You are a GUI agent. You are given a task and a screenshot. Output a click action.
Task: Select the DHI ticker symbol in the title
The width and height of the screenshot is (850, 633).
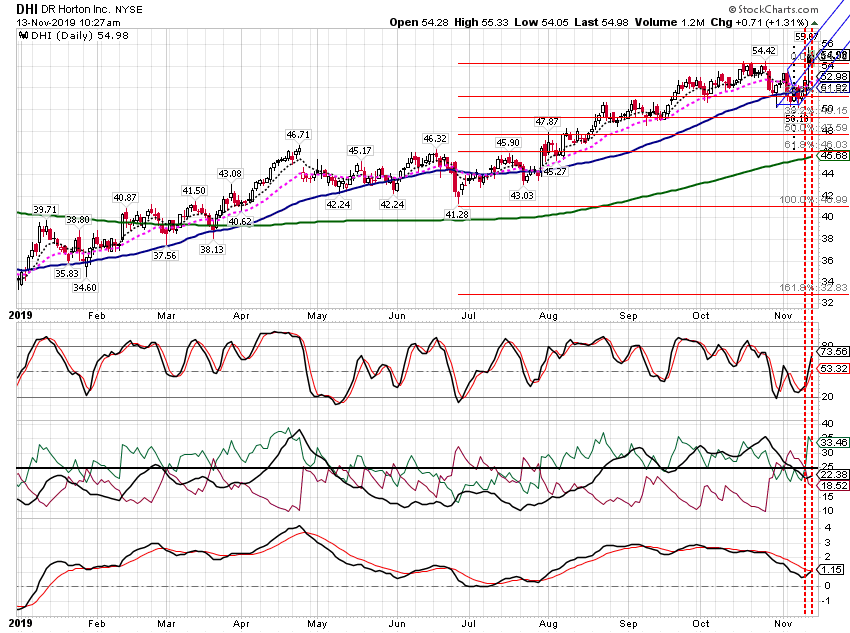27,9
